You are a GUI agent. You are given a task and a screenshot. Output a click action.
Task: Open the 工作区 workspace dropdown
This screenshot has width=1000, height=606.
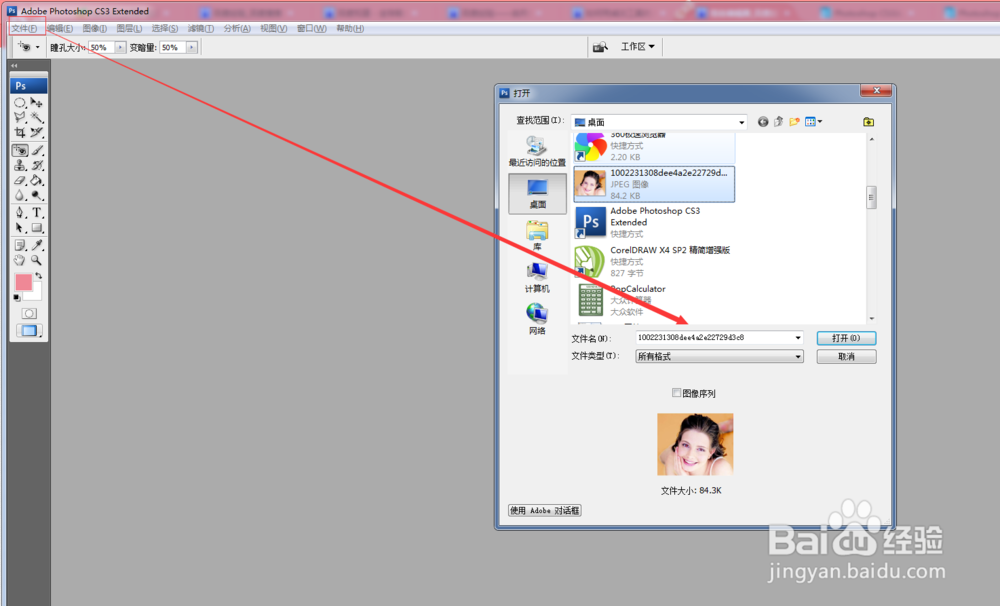point(638,47)
